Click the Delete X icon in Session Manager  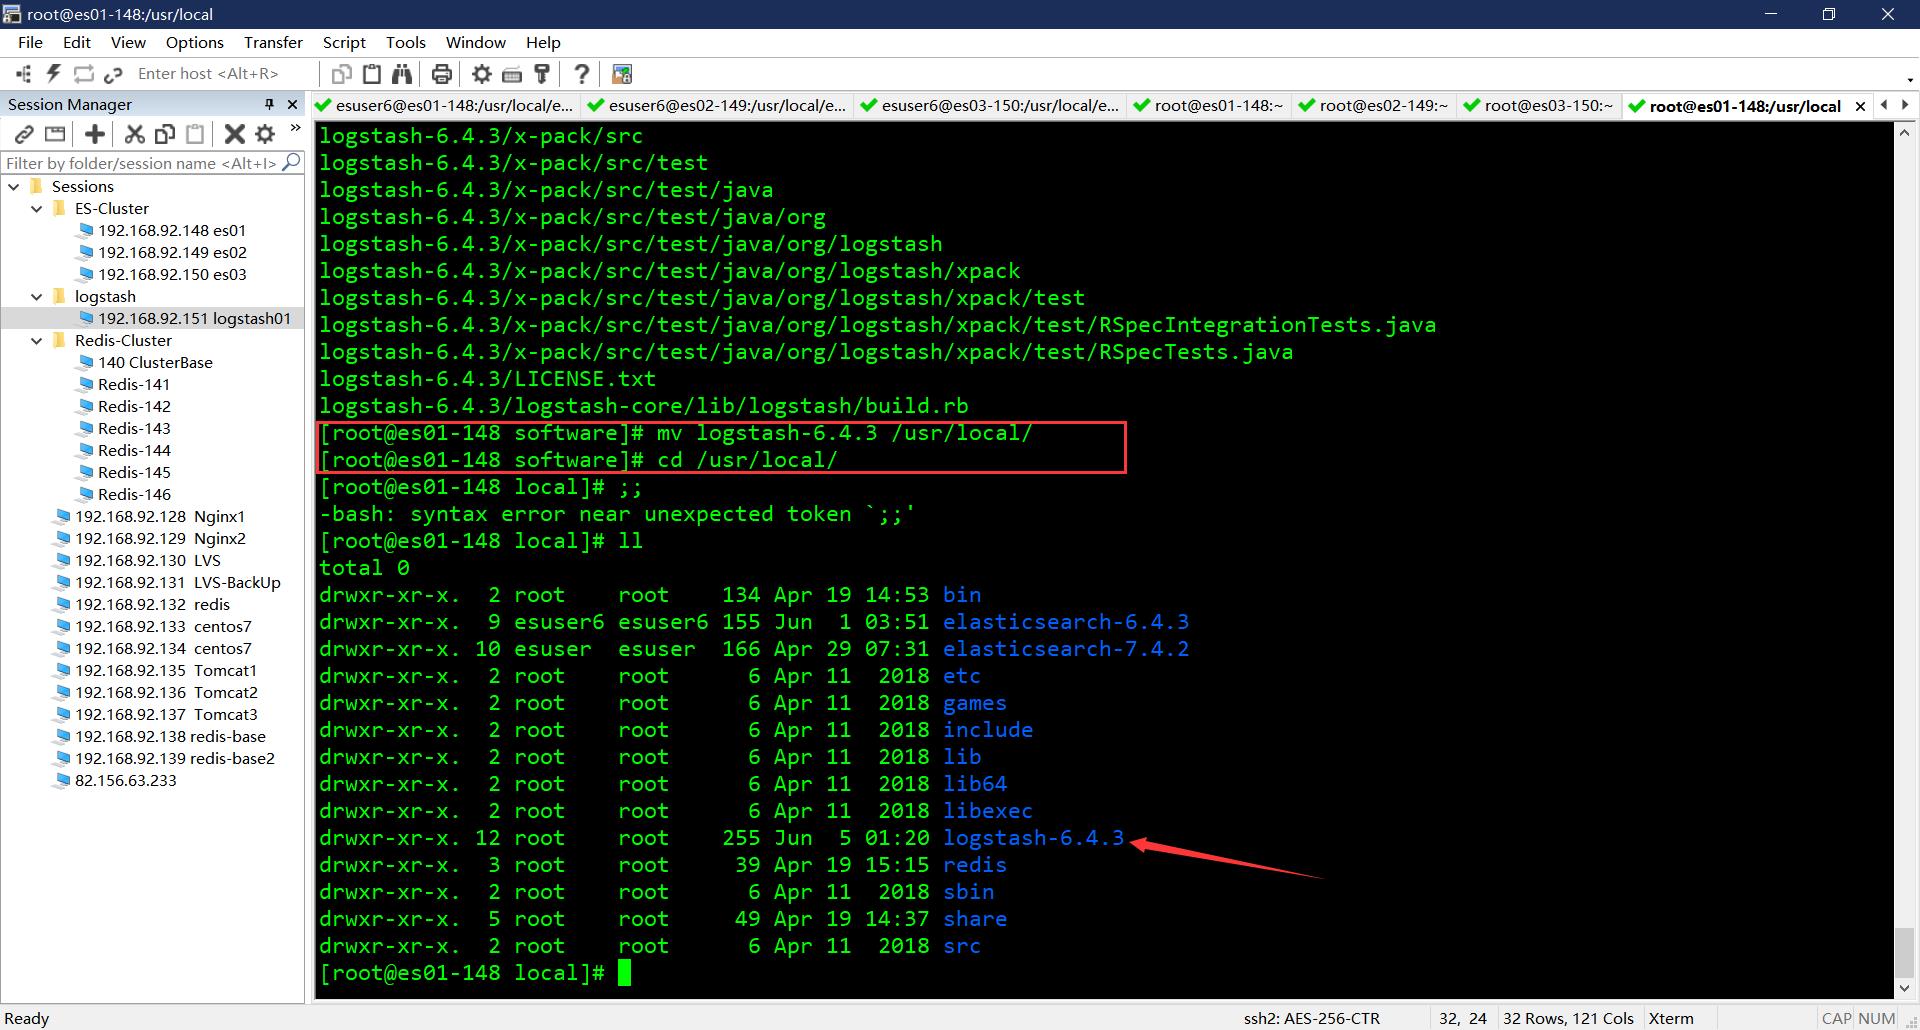[235, 134]
